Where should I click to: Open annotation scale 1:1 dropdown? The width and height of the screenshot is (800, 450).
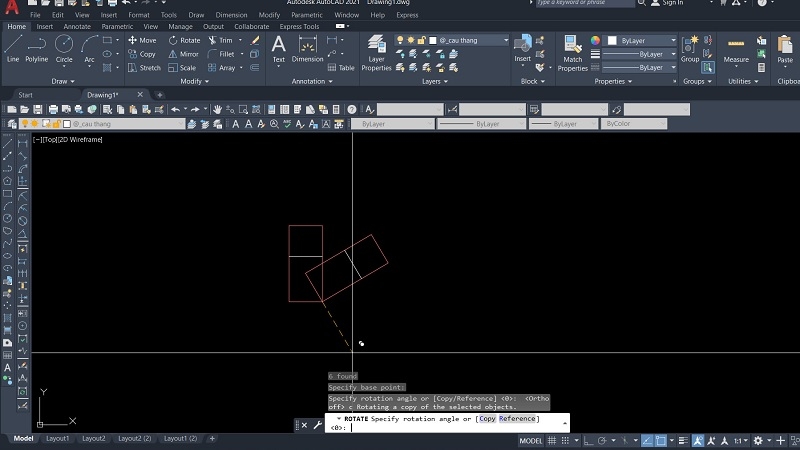point(741,440)
